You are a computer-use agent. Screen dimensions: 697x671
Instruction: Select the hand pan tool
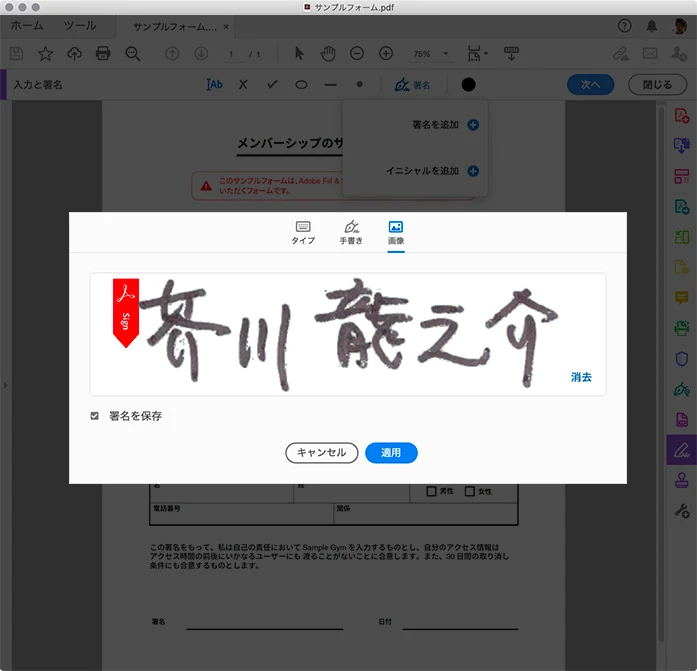tap(327, 53)
